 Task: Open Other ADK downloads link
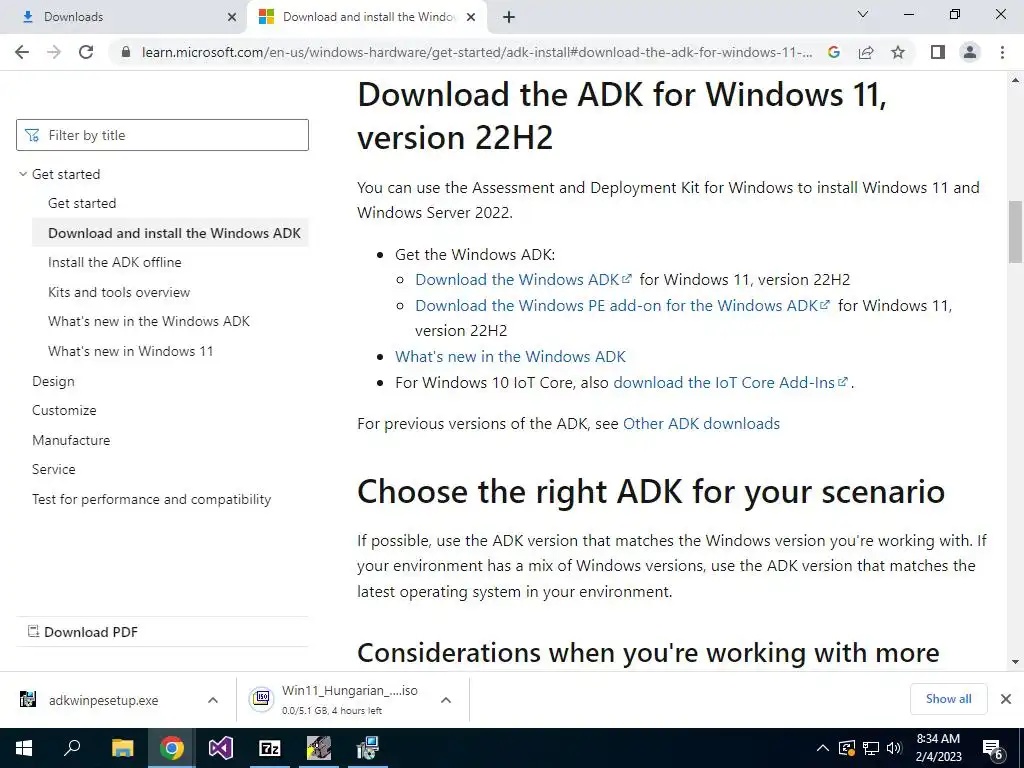pyautogui.click(x=701, y=424)
